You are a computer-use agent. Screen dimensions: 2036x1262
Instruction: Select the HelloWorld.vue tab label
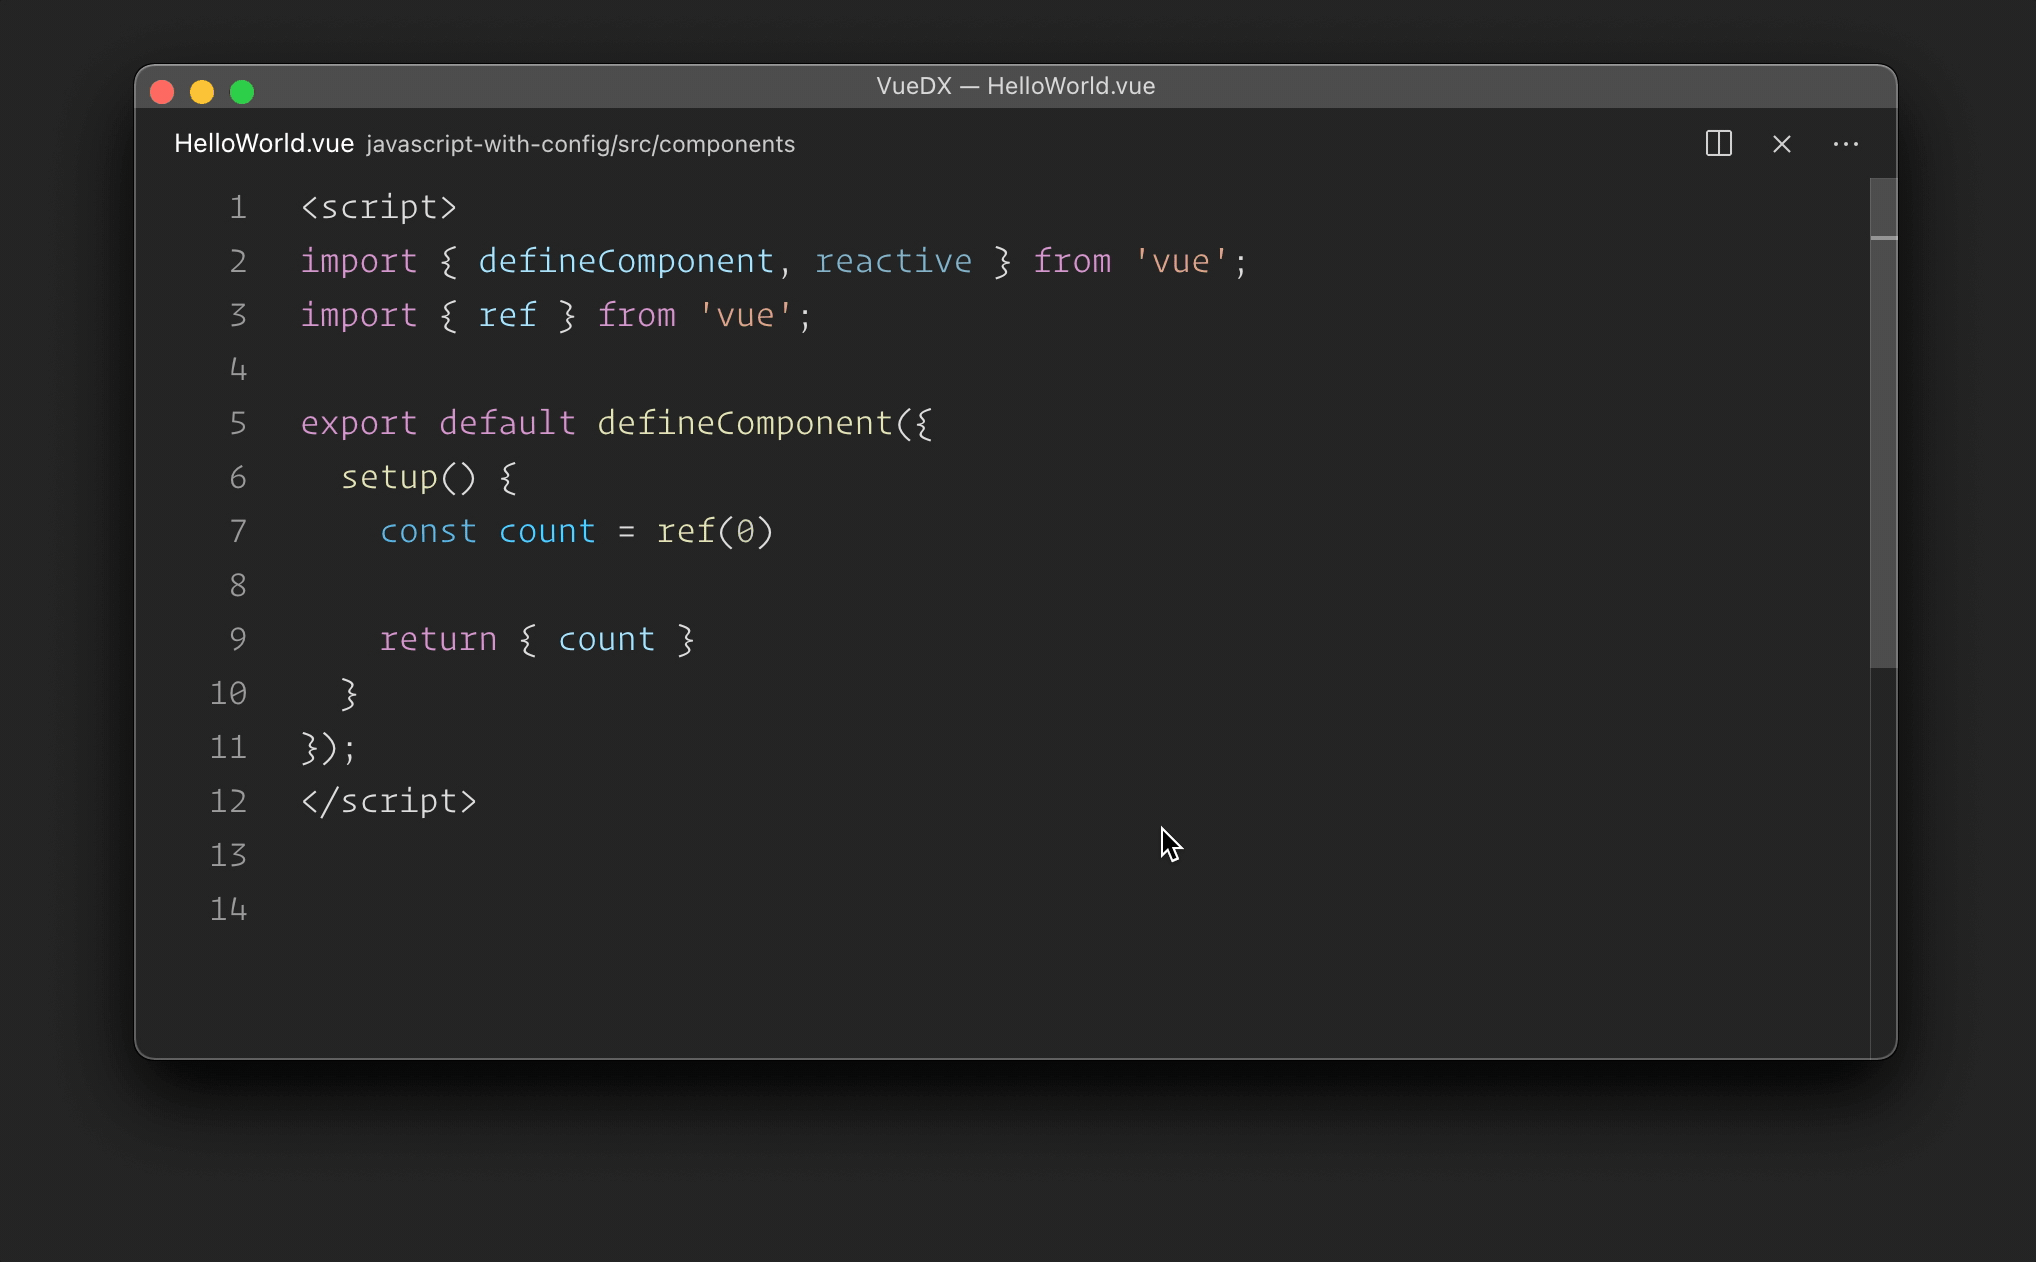pos(264,144)
